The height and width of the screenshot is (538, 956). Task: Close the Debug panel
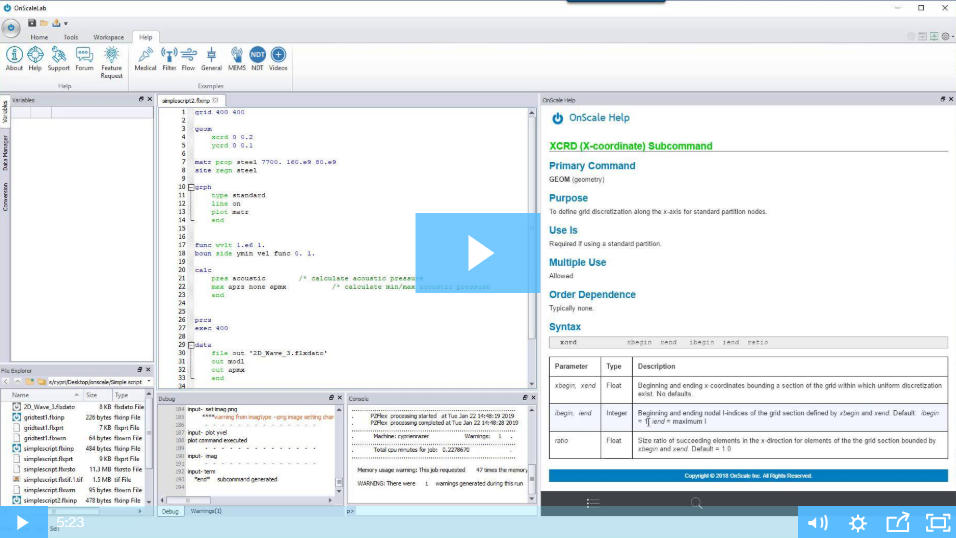(340, 398)
